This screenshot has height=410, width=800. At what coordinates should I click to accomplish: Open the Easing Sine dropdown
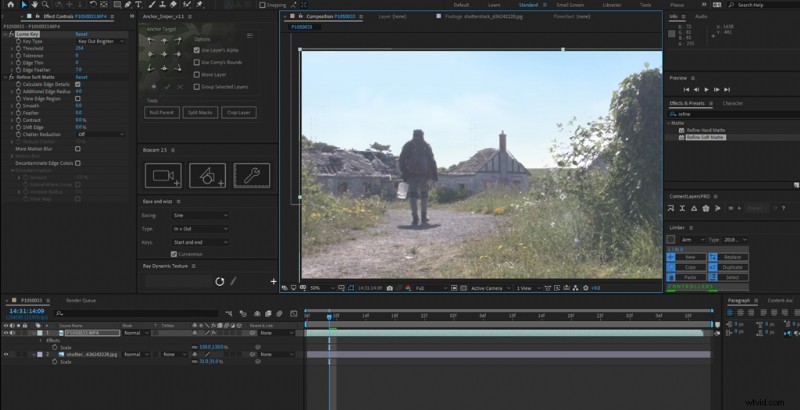point(200,215)
